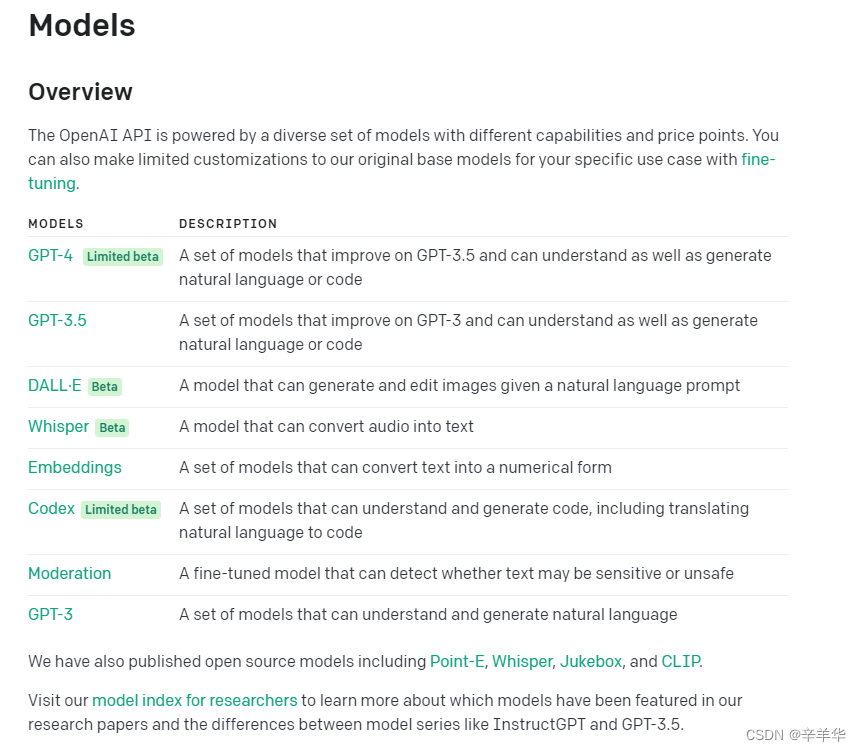This screenshot has height=751, width=861.
Task: Open the Point-E open source link
Action: 457,662
